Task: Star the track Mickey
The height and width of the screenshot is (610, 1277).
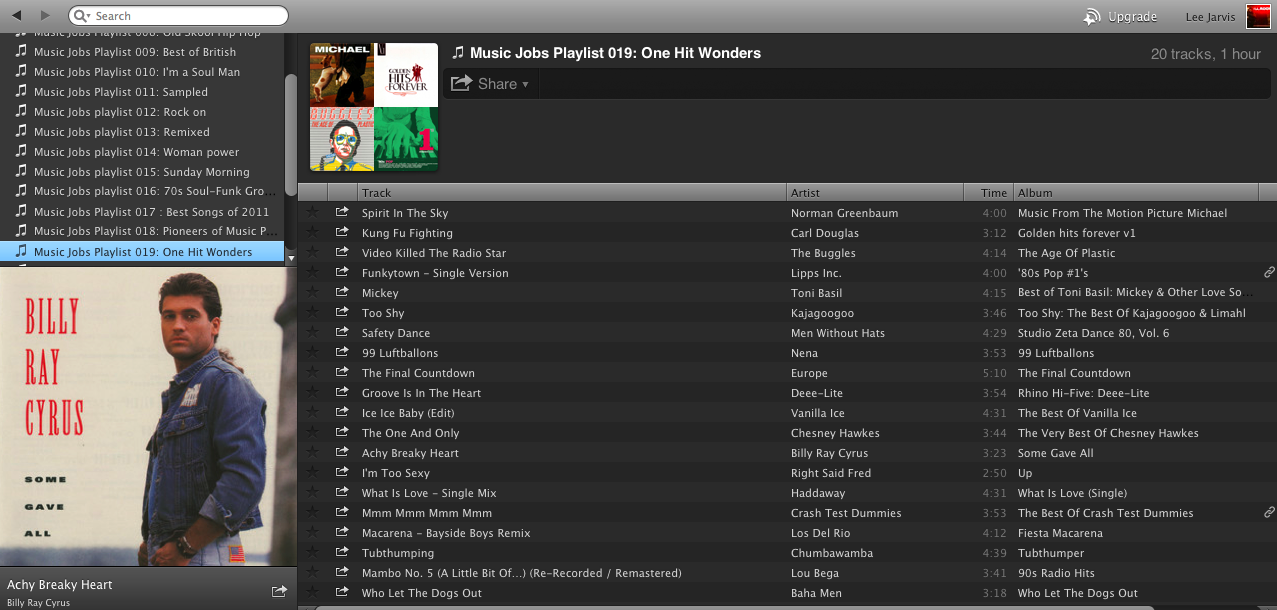Action: tap(312, 292)
